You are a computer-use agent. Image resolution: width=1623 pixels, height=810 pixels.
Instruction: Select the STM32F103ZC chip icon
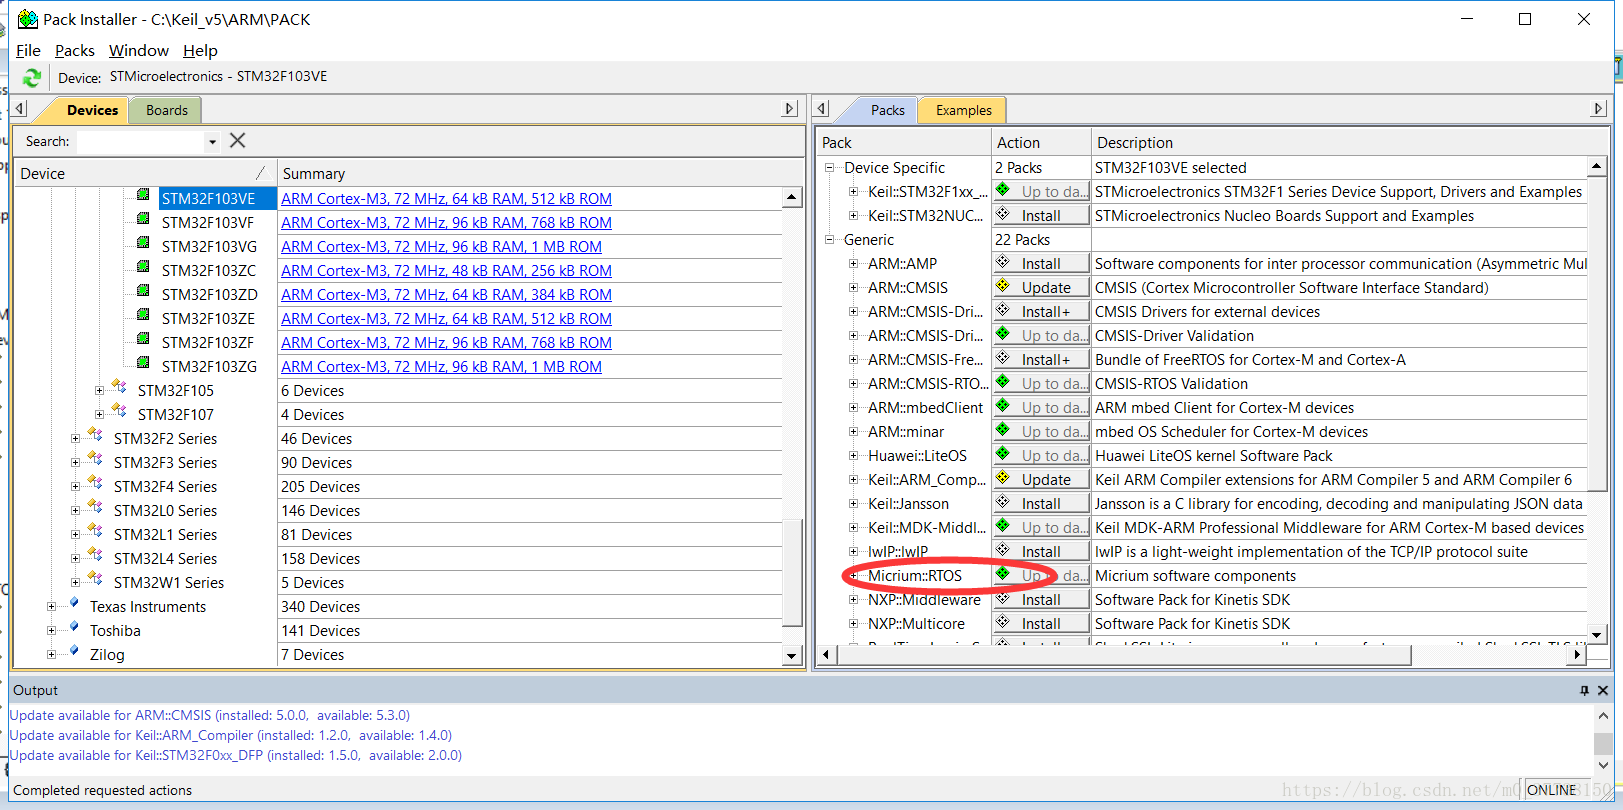(x=143, y=267)
